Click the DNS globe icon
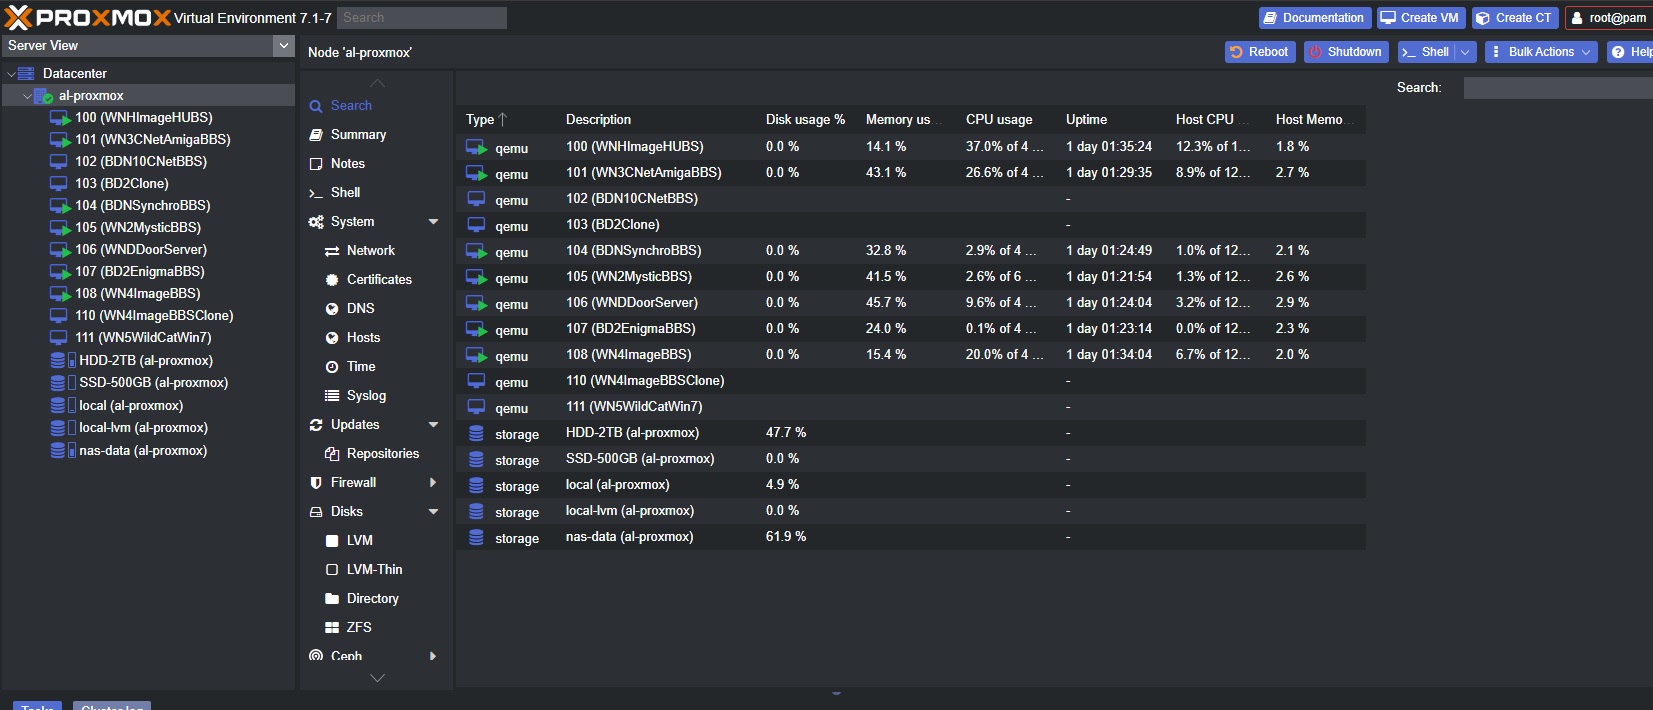 (332, 309)
